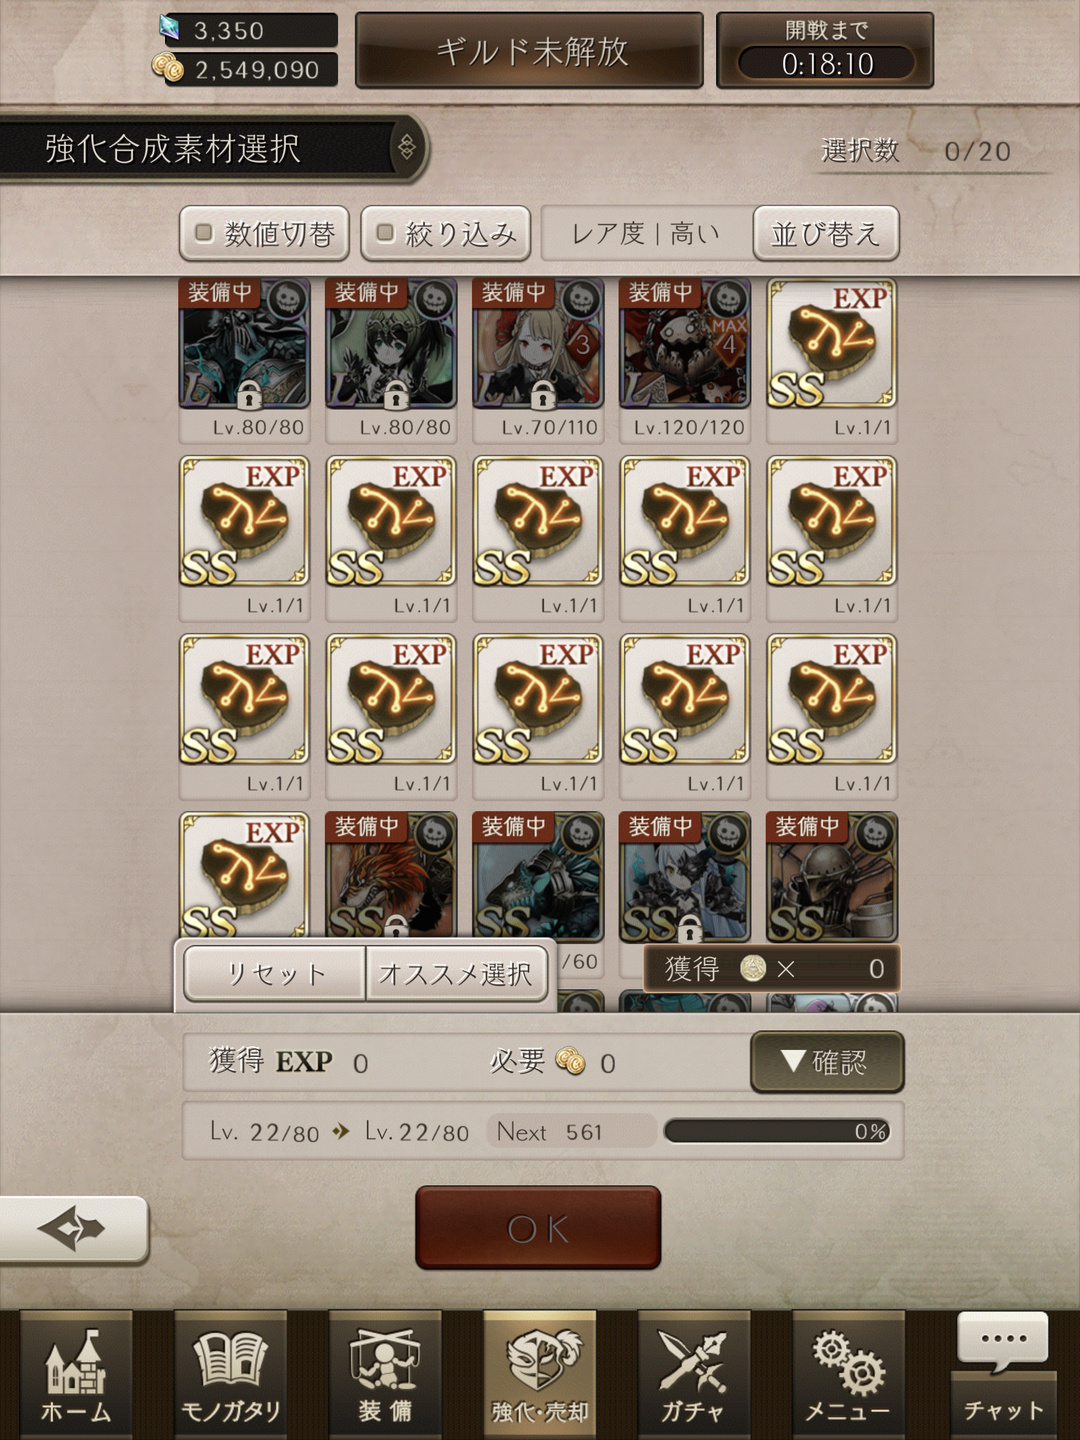Open チャット speech bubble
The width and height of the screenshot is (1080, 1440).
click(x=1003, y=1370)
